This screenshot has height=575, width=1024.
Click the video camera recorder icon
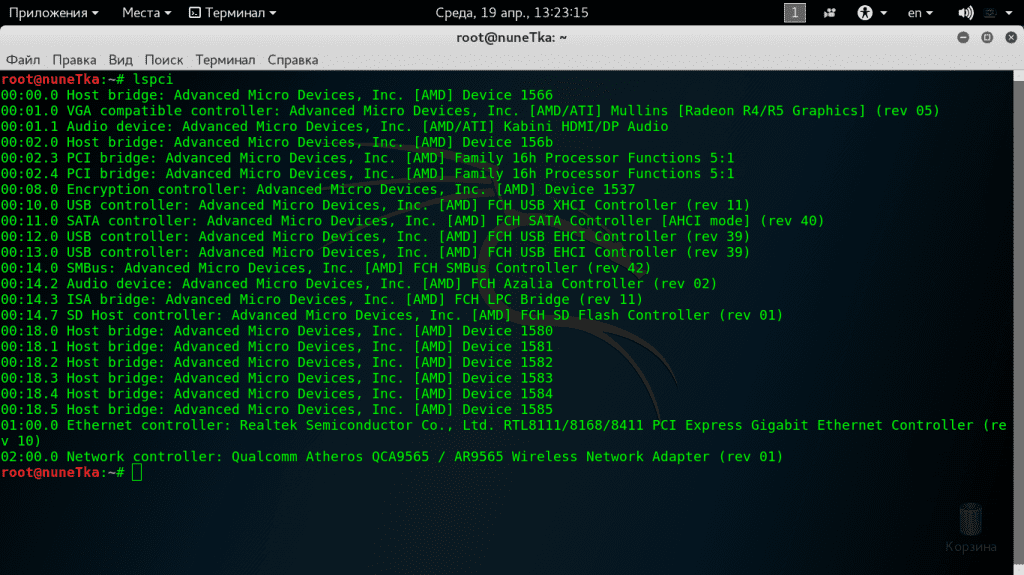tap(829, 13)
